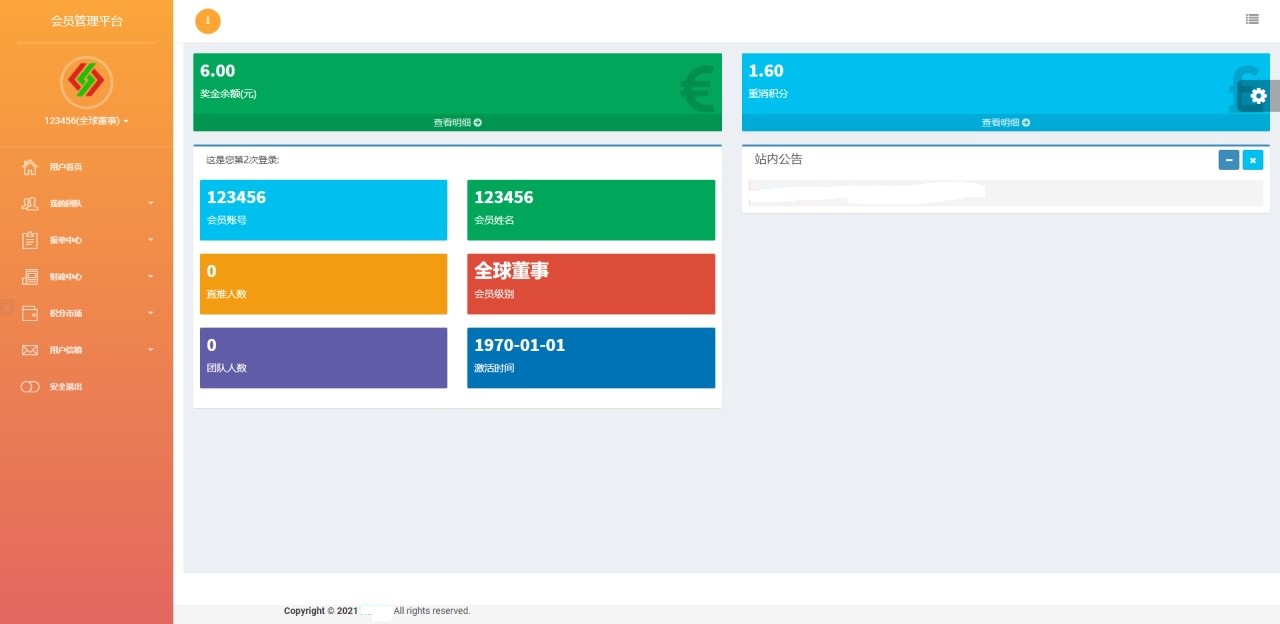Click the 这是您第2次登录 text
1280x624 pixels.
pos(243,160)
